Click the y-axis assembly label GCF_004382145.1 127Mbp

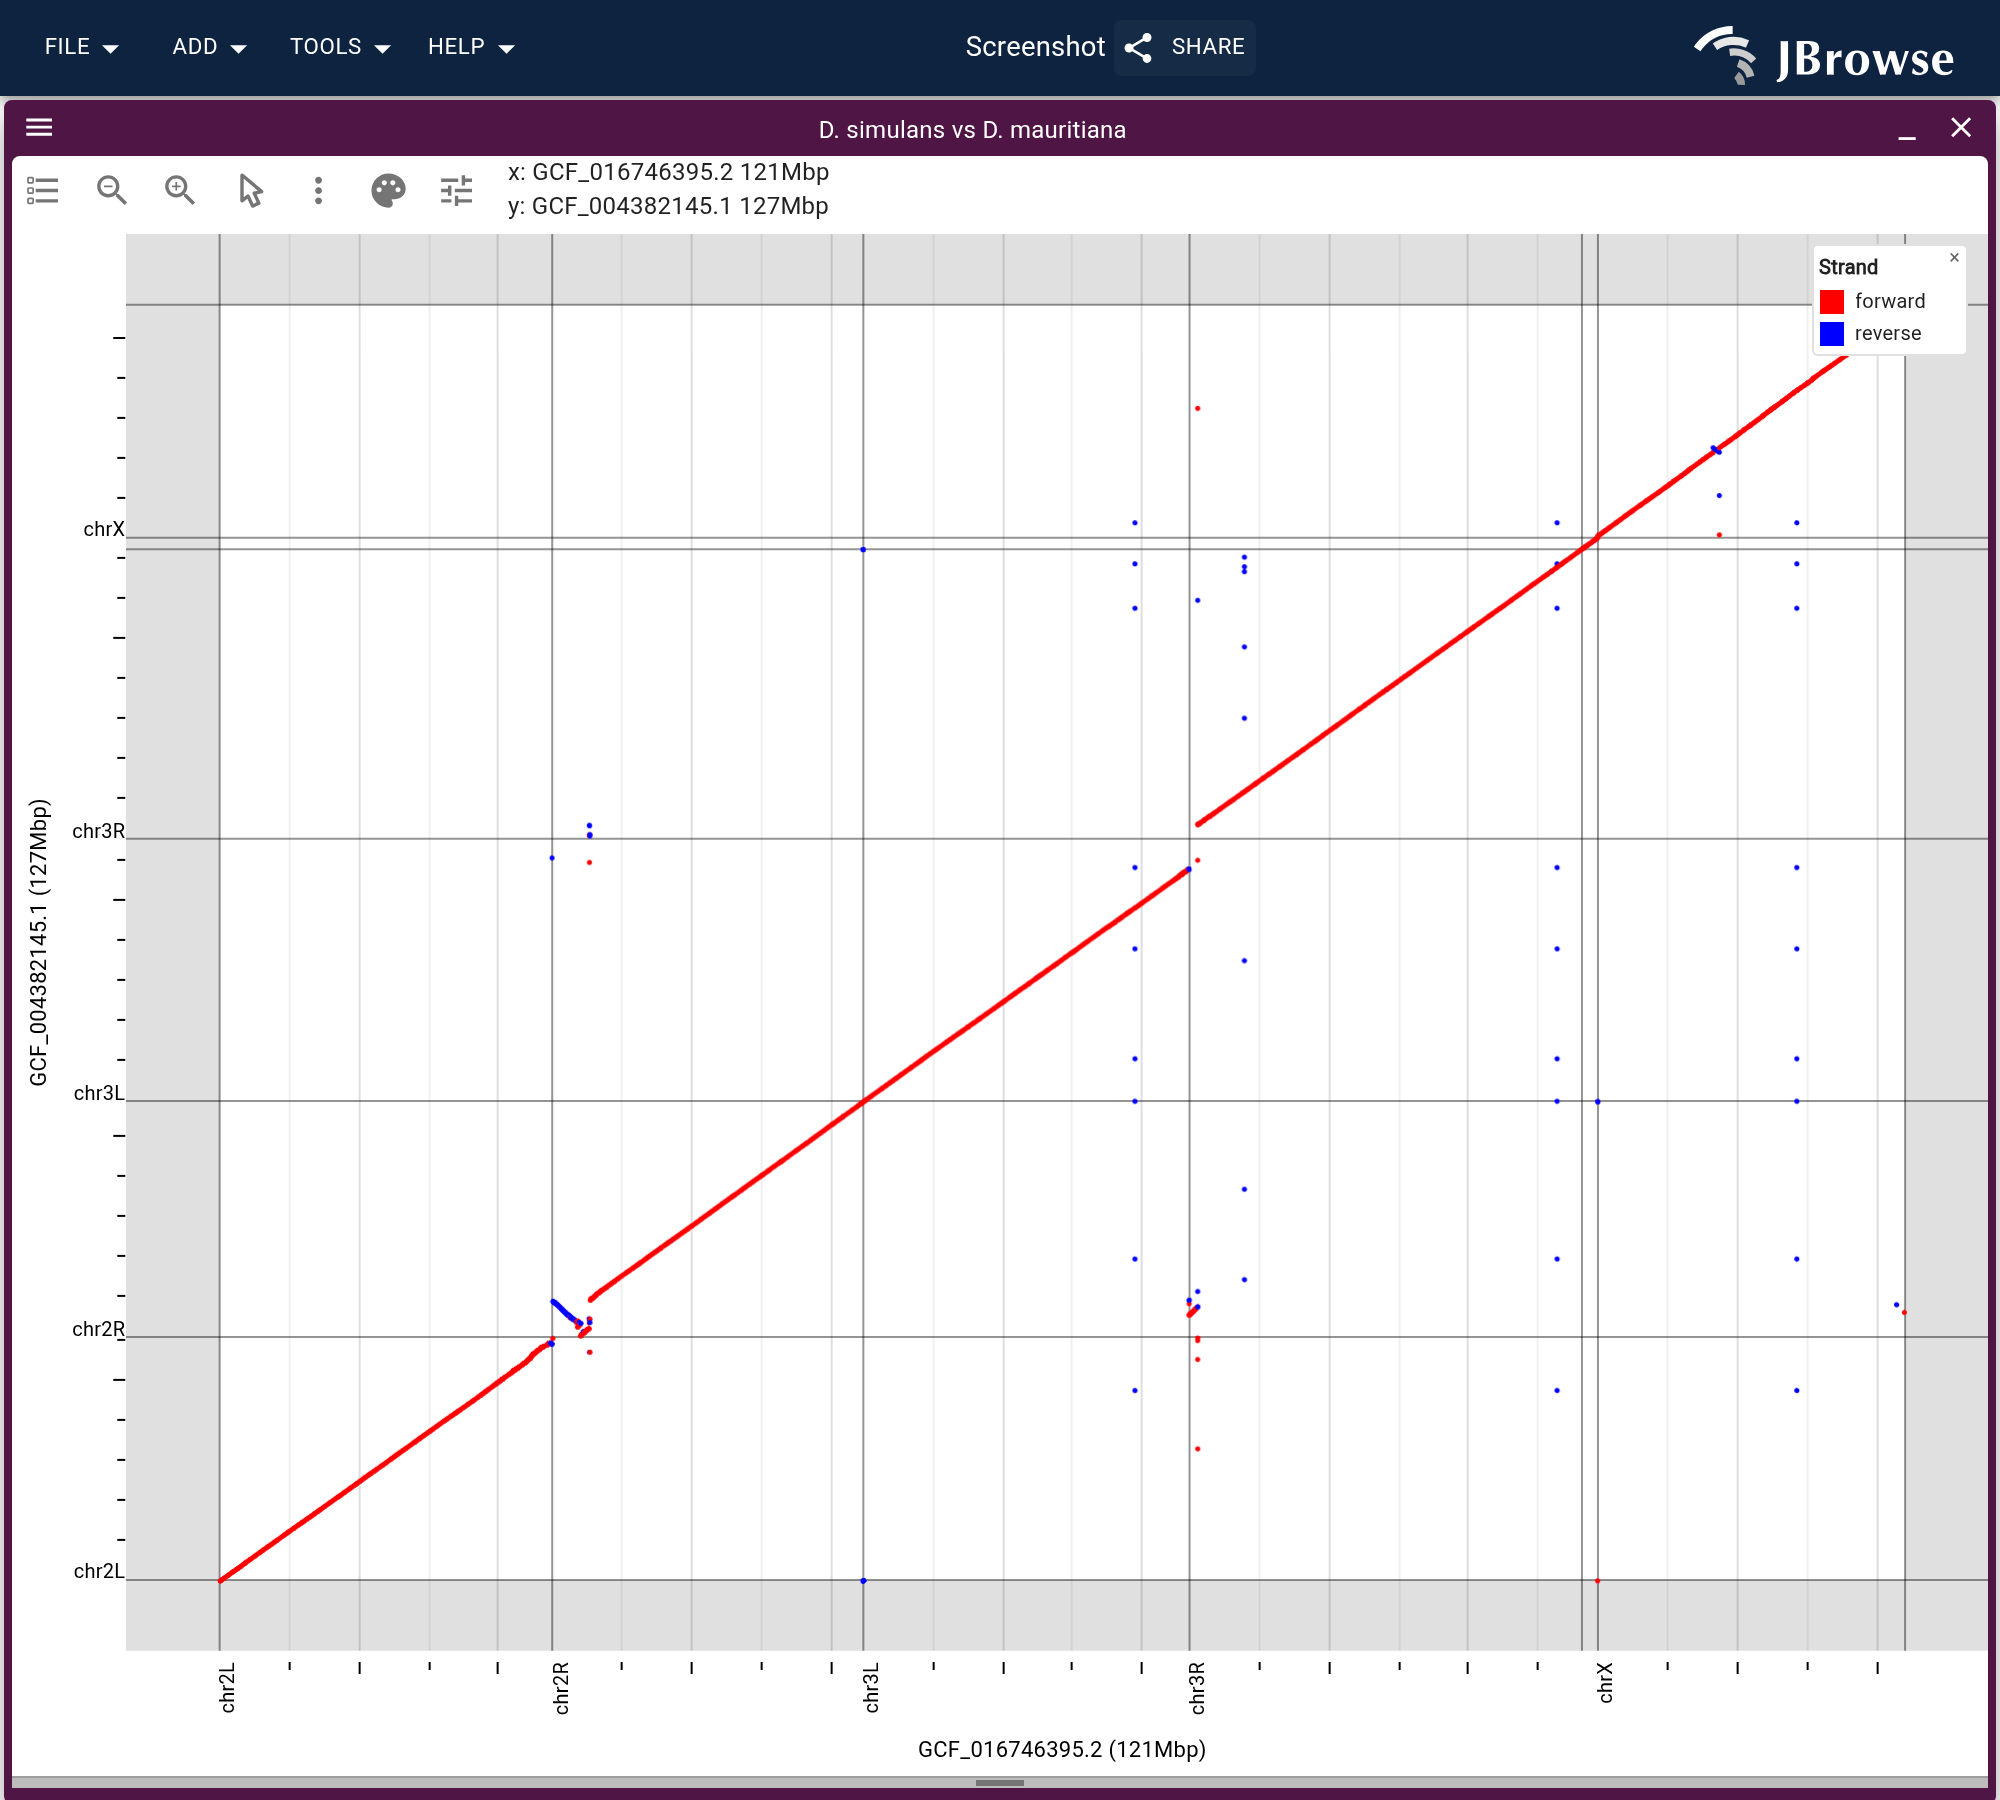(x=668, y=206)
